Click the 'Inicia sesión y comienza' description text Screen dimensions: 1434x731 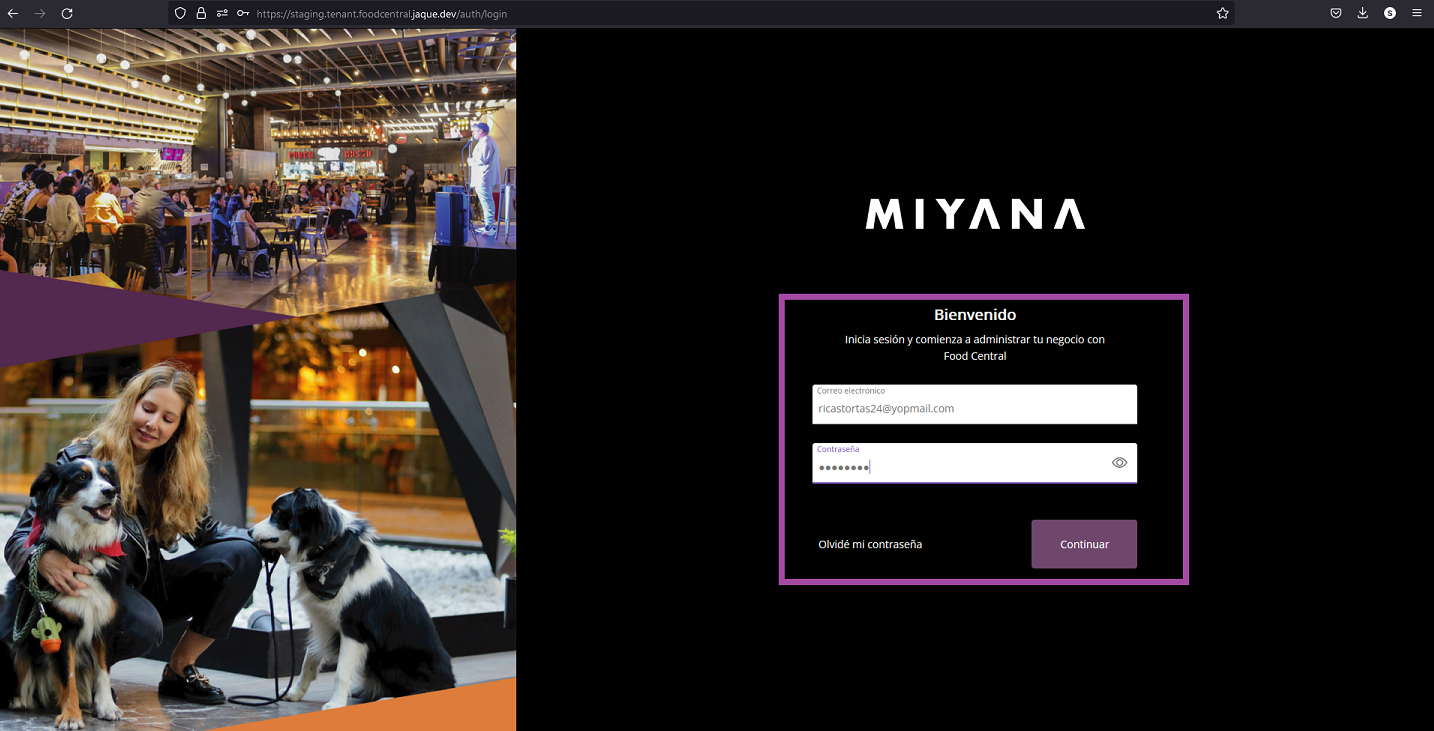coord(975,348)
